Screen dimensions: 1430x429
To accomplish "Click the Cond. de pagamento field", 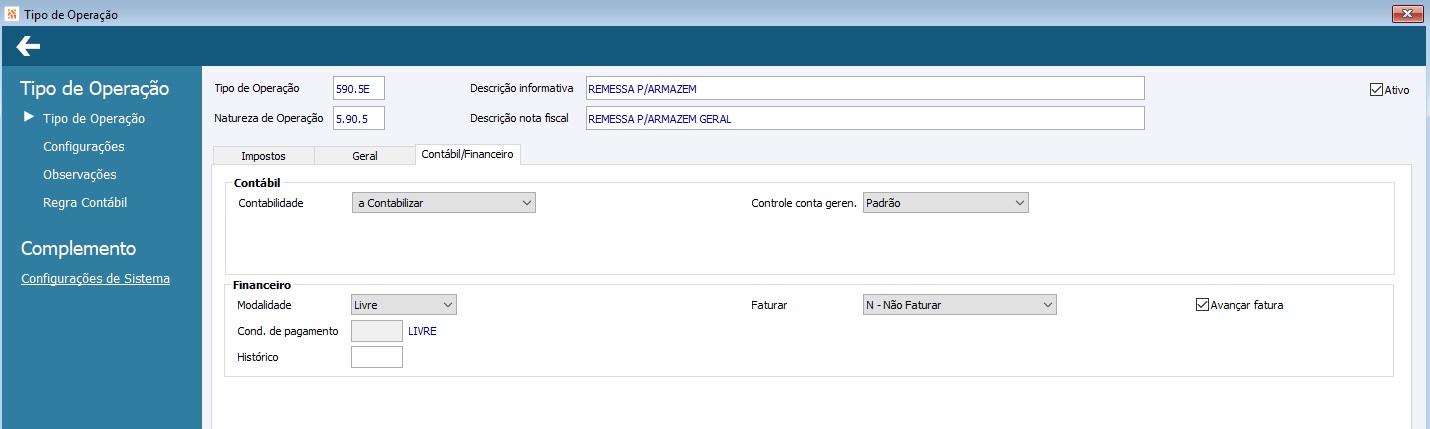I will click(377, 331).
